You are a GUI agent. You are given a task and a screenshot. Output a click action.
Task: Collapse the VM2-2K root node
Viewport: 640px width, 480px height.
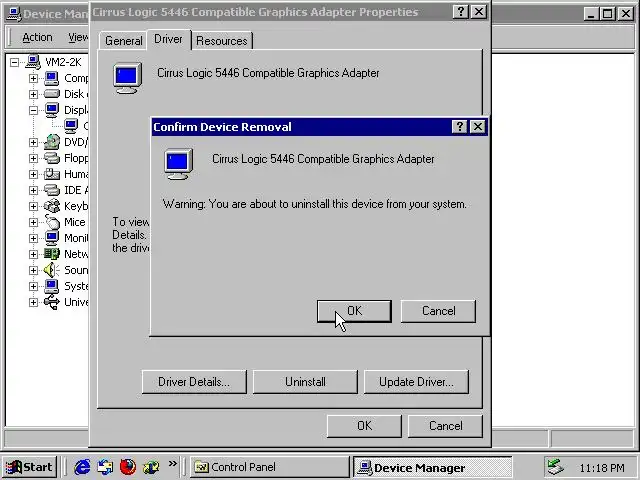[x=15, y=62]
